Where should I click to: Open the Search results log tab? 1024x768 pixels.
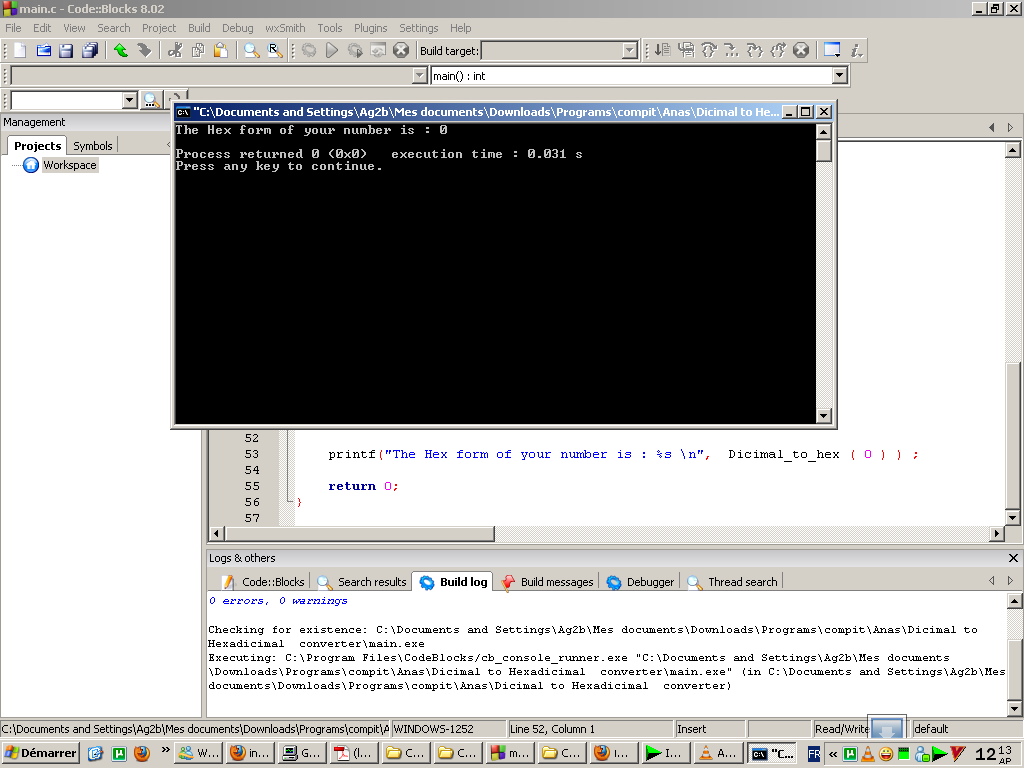(x=362, y=582)
